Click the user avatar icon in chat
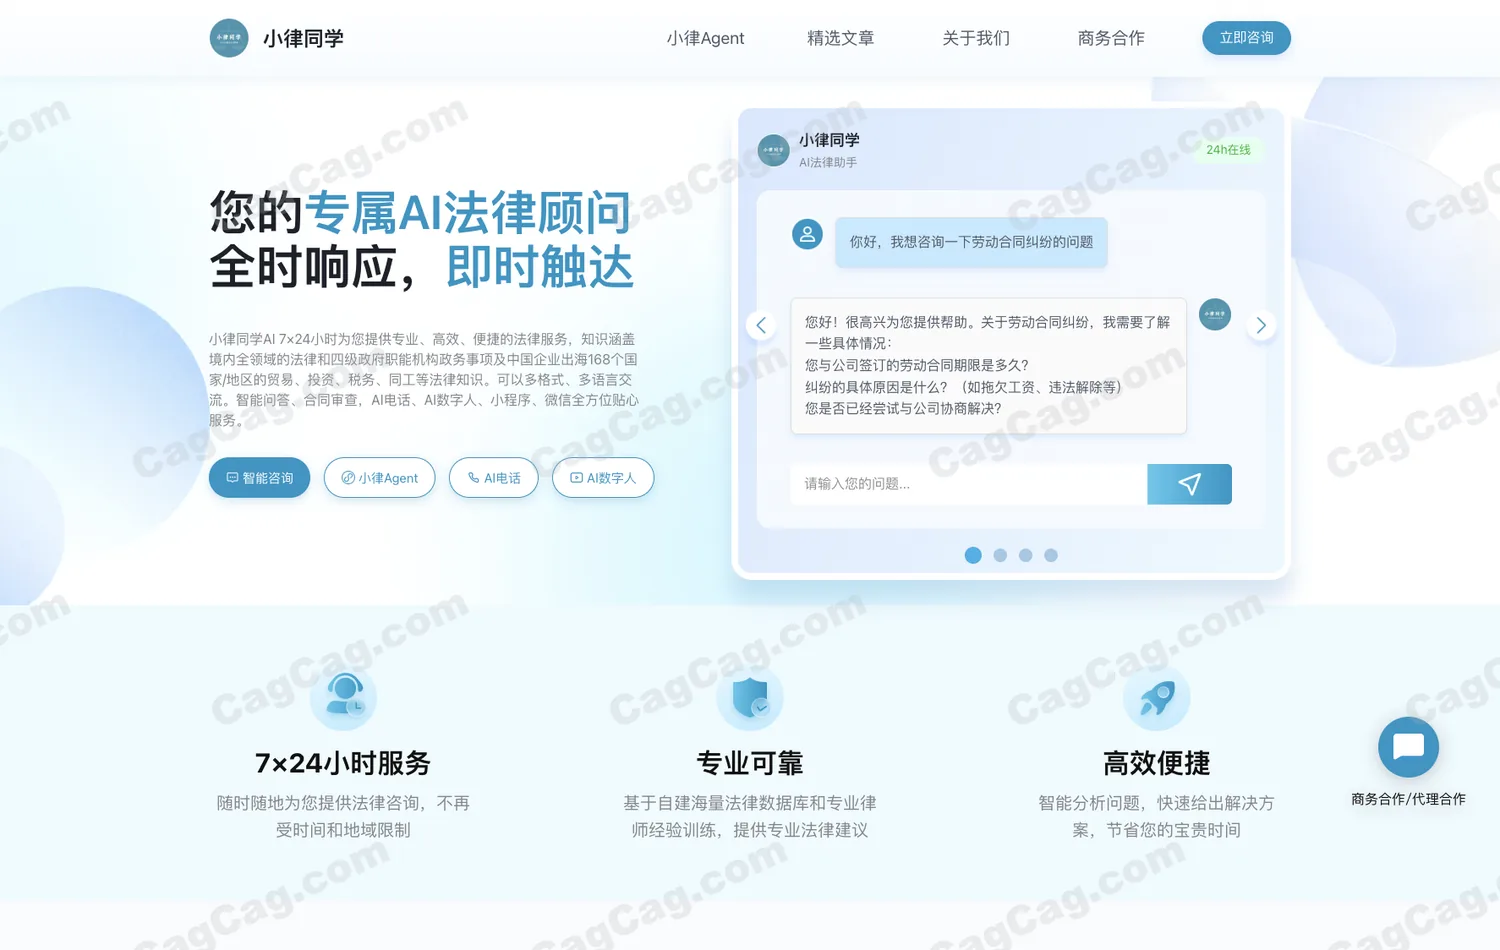This screenshot has width=1500, height=950. pos(807,234)
